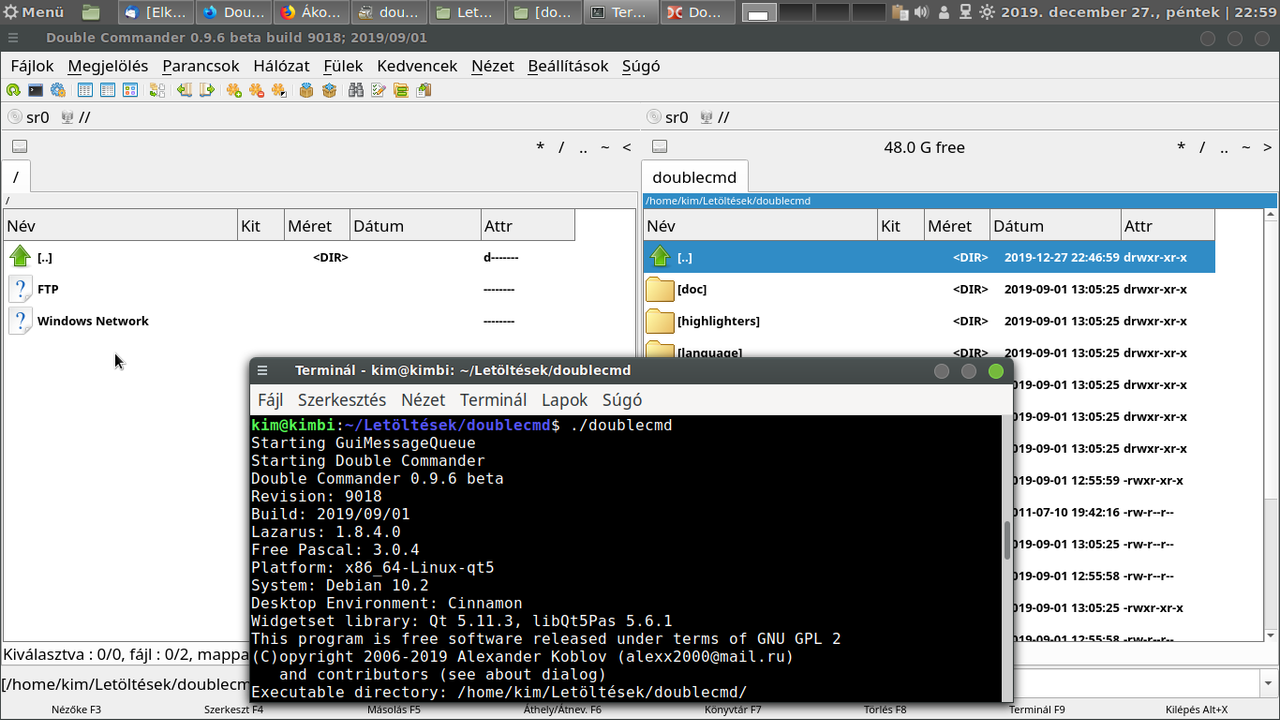Screen dimensions: 1280x720
Task: Click the volume icon in system tray
Action: (920, 12)
